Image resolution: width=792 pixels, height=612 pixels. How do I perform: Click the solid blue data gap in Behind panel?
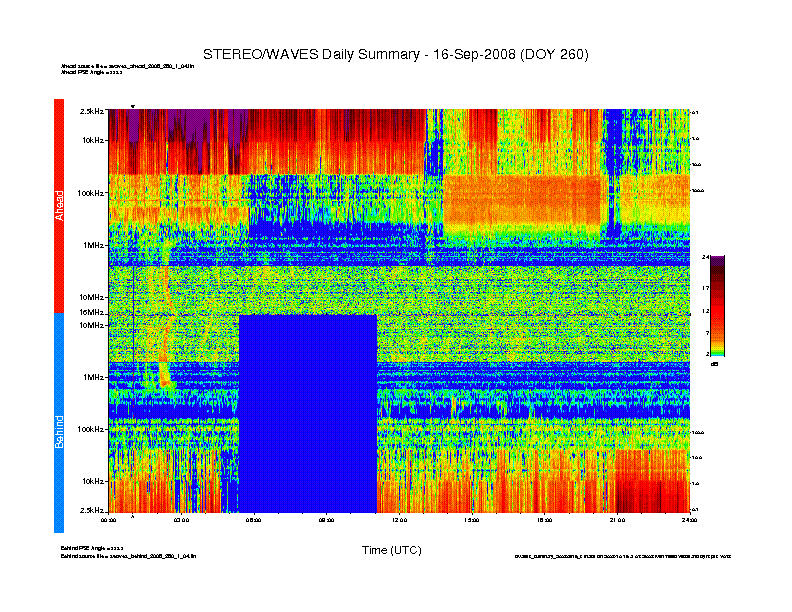tap(308, 414)
